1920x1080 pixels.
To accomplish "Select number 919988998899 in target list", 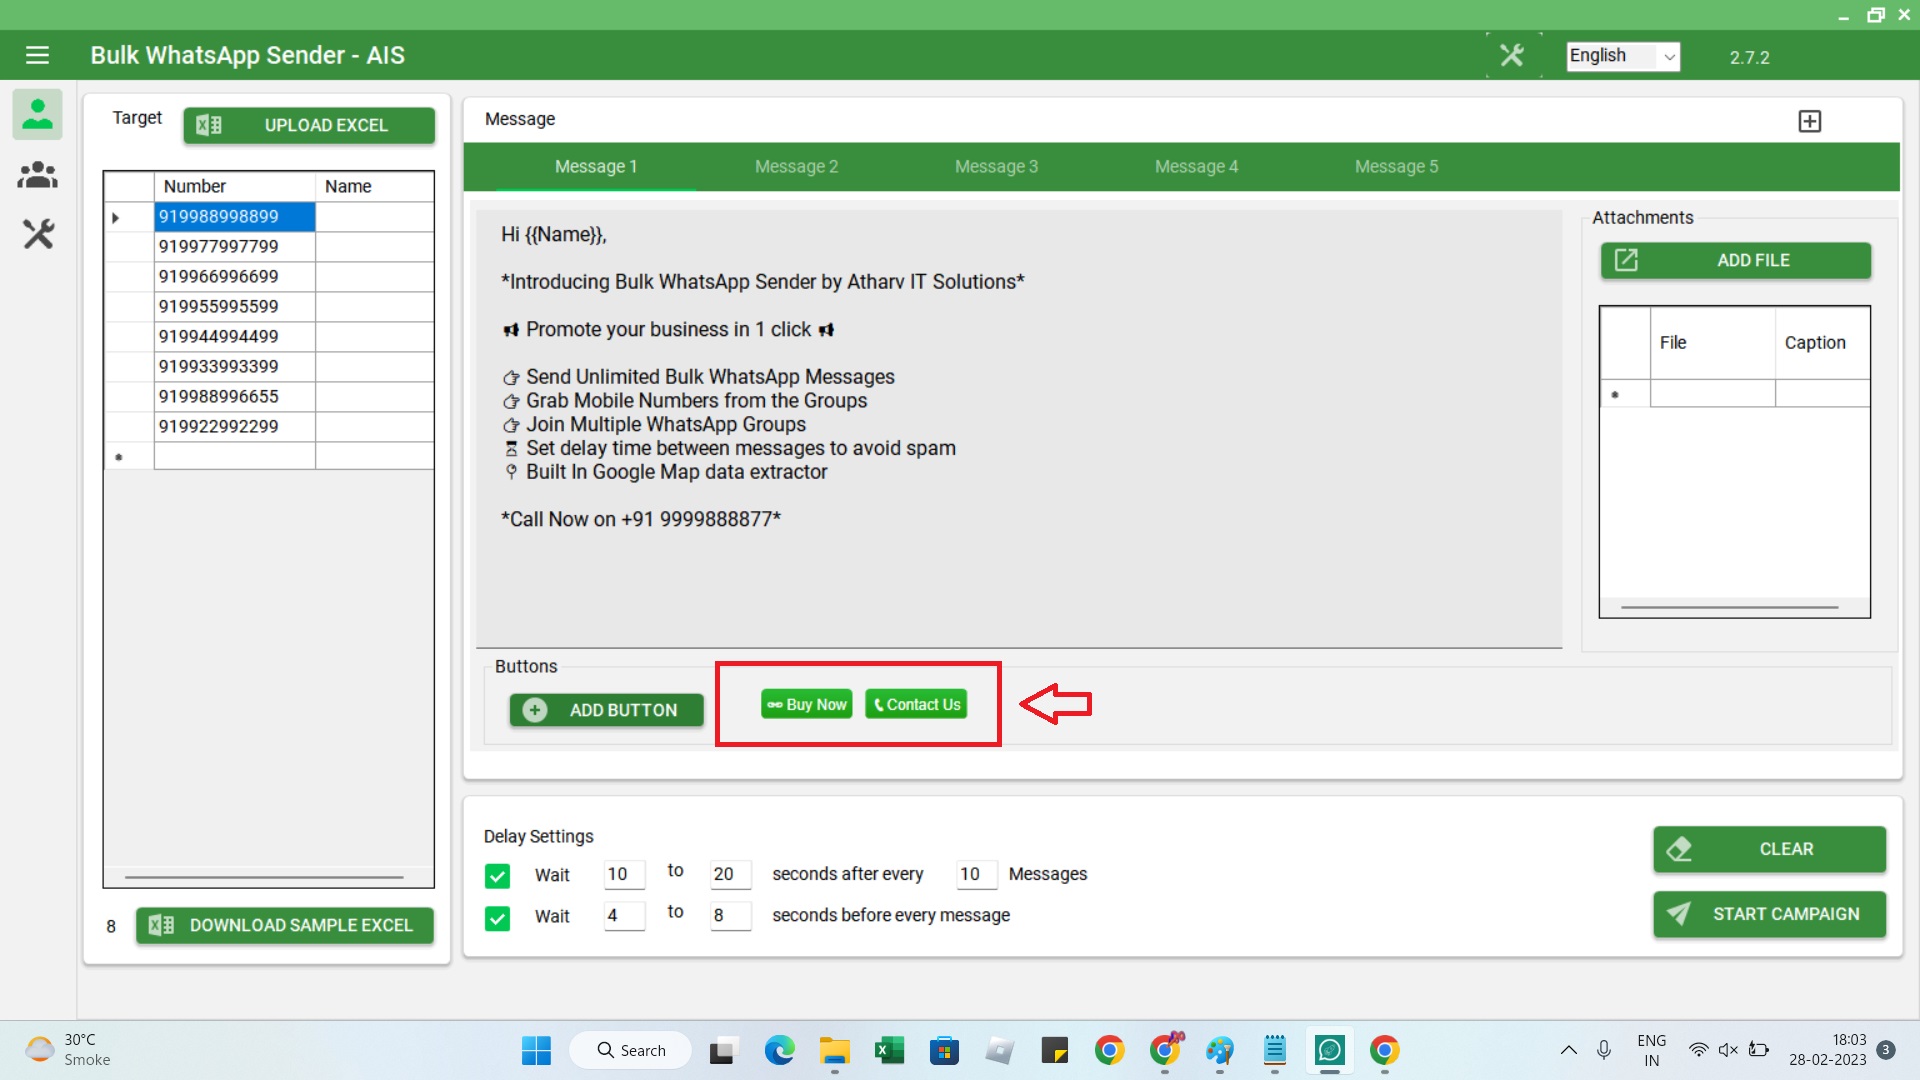I will pyautogui.click(x=234, y=216).
